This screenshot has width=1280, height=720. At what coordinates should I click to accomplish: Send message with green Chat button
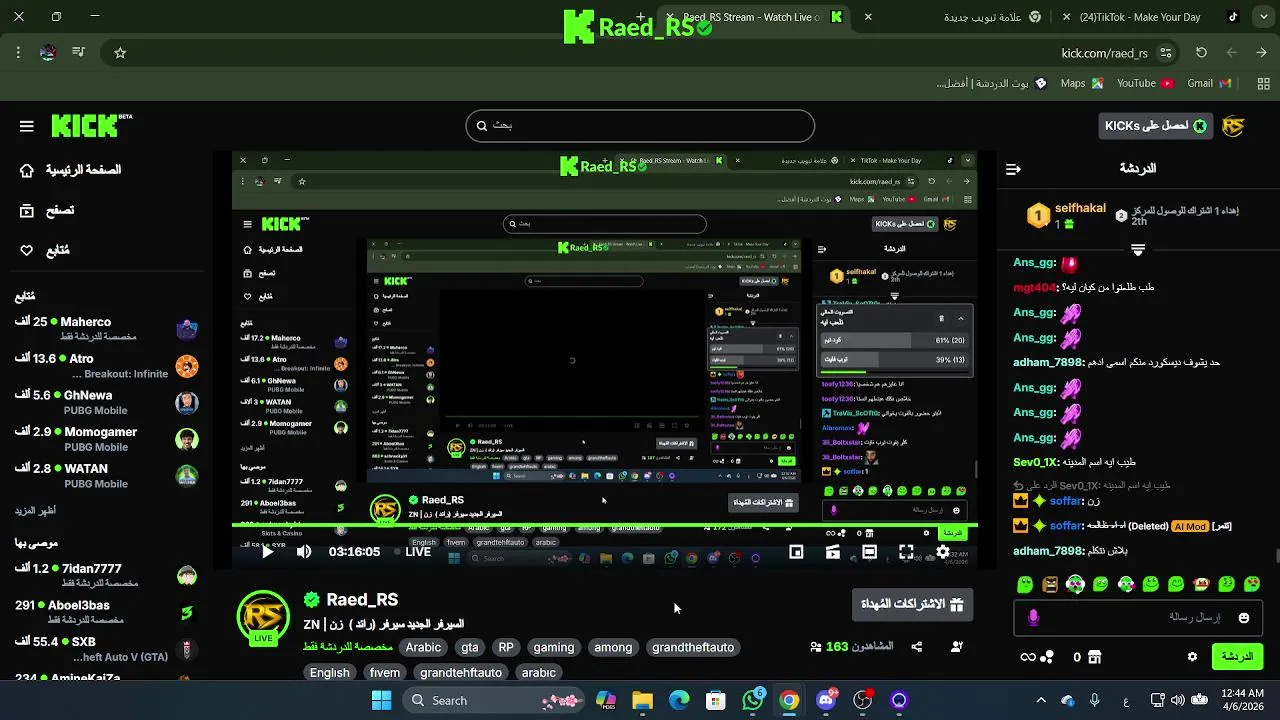tap(1238, 657)
